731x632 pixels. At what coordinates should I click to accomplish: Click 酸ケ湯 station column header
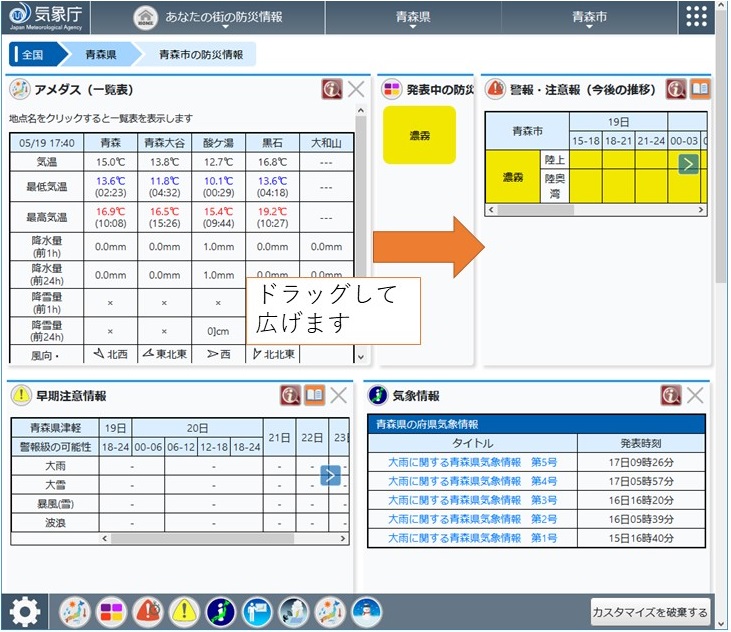click(x=218, y=143)
